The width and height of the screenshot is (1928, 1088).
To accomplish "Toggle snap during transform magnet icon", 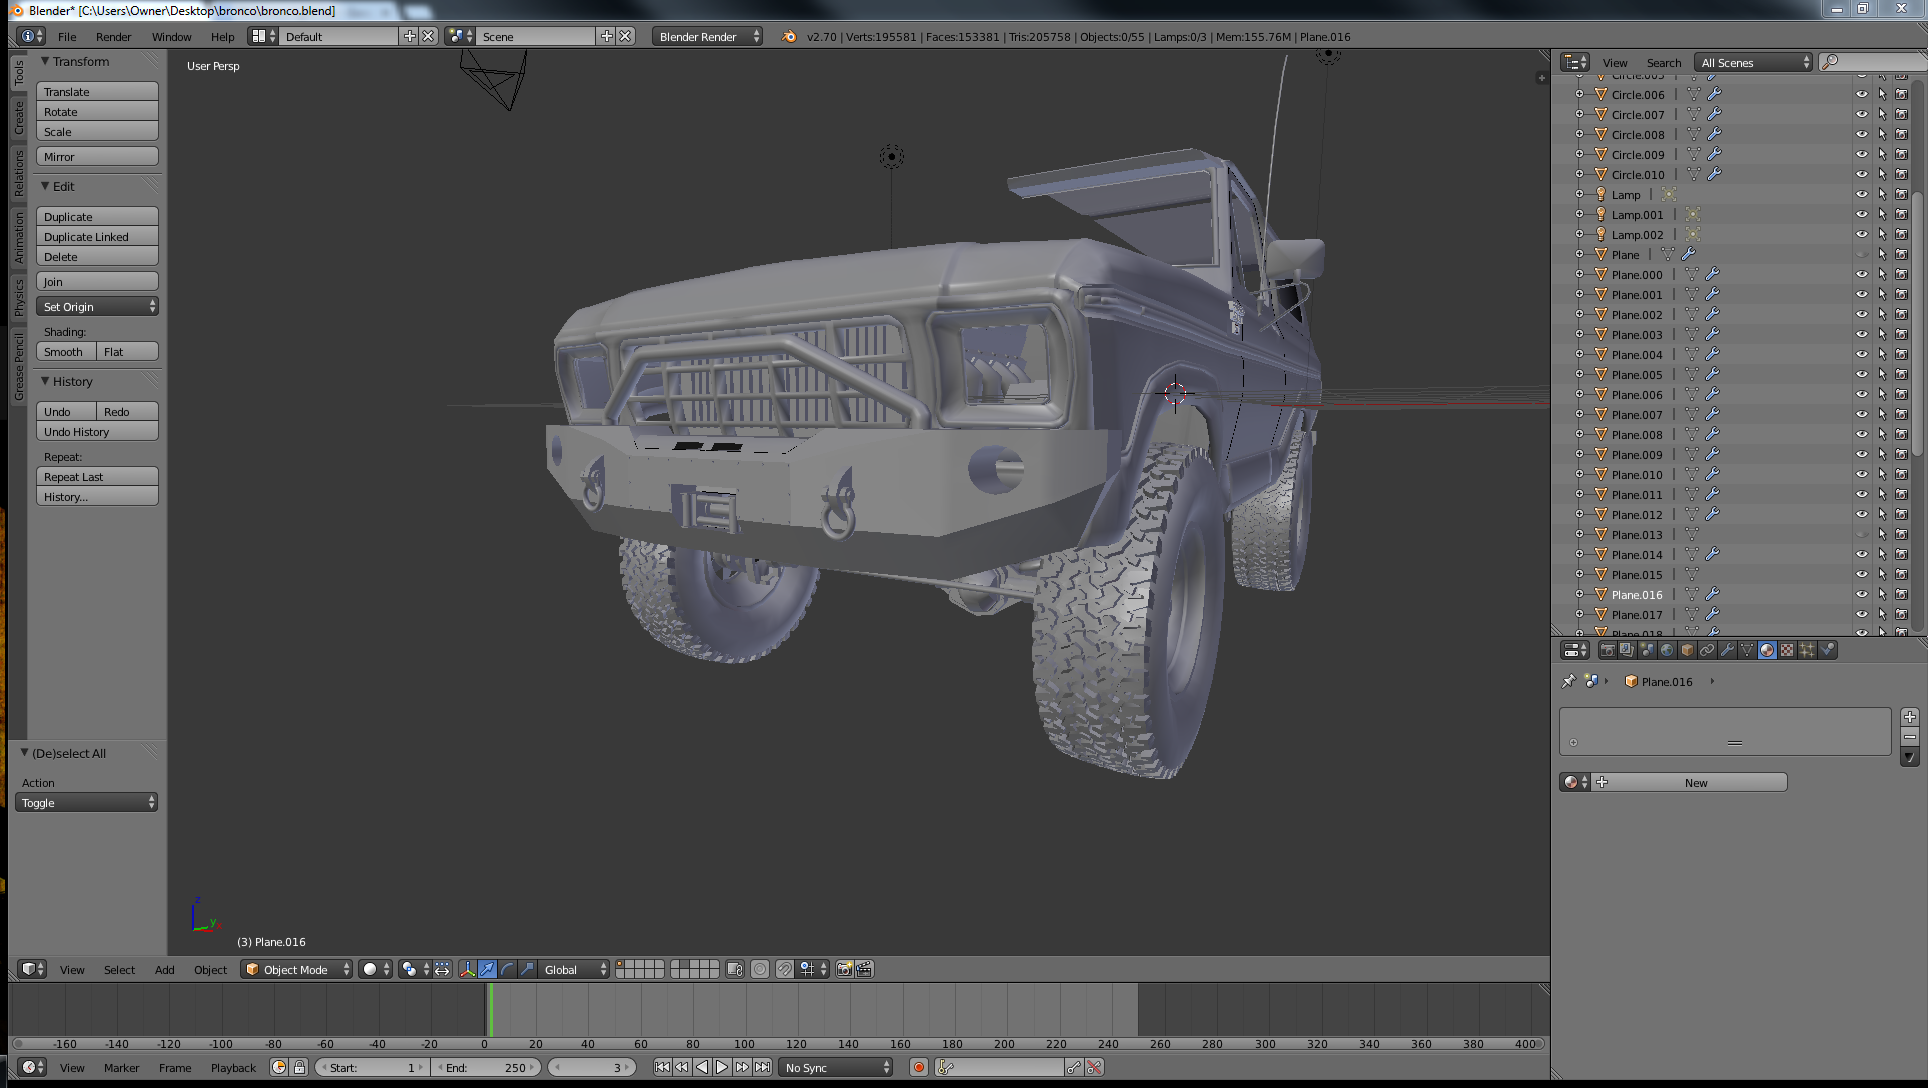I will 785,969.
